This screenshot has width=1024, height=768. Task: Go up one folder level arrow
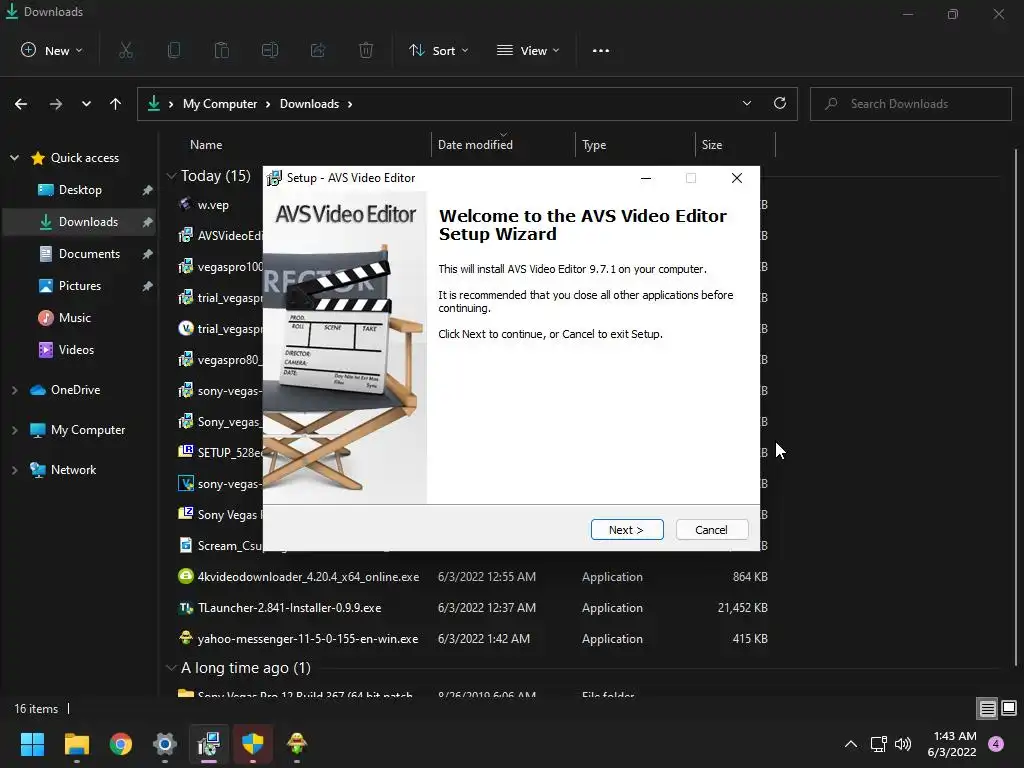coord(116,104)
